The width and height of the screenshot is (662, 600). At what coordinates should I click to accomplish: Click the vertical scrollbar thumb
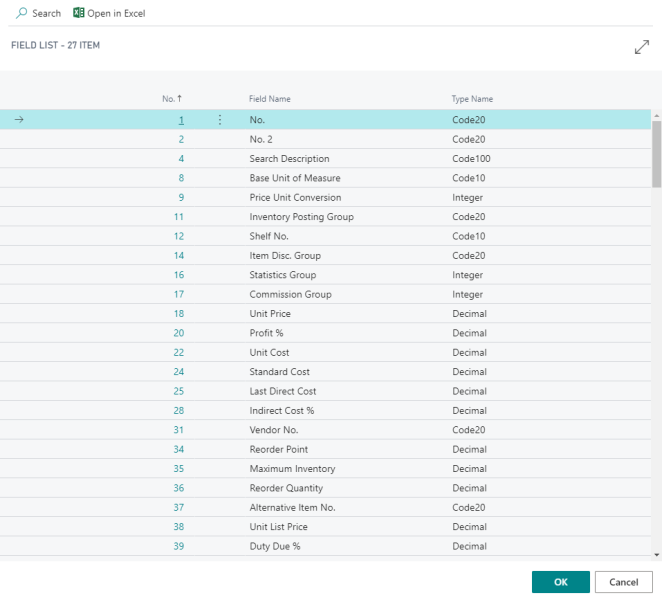pos(657,154)
